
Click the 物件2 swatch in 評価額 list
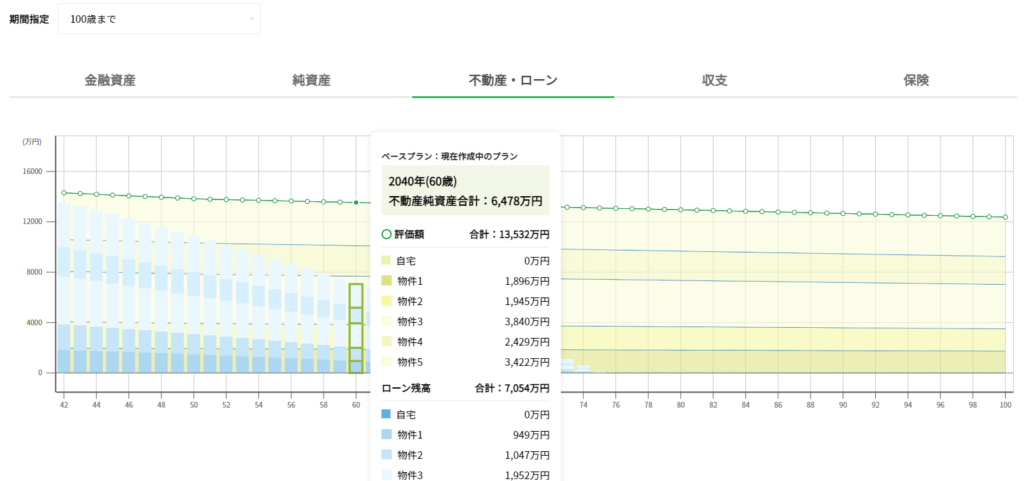pos(388,301)
